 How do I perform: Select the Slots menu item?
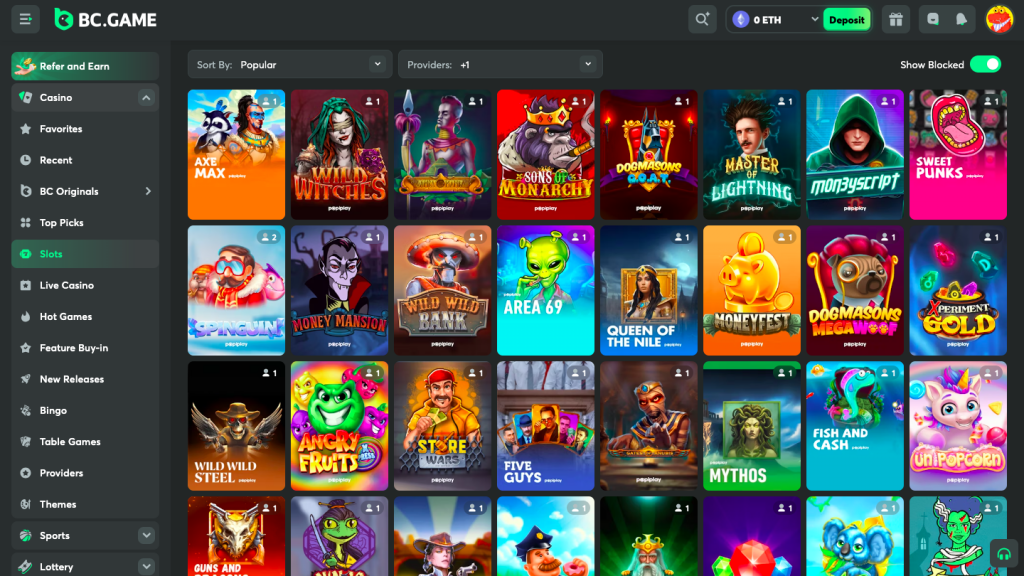click(85, 254)
